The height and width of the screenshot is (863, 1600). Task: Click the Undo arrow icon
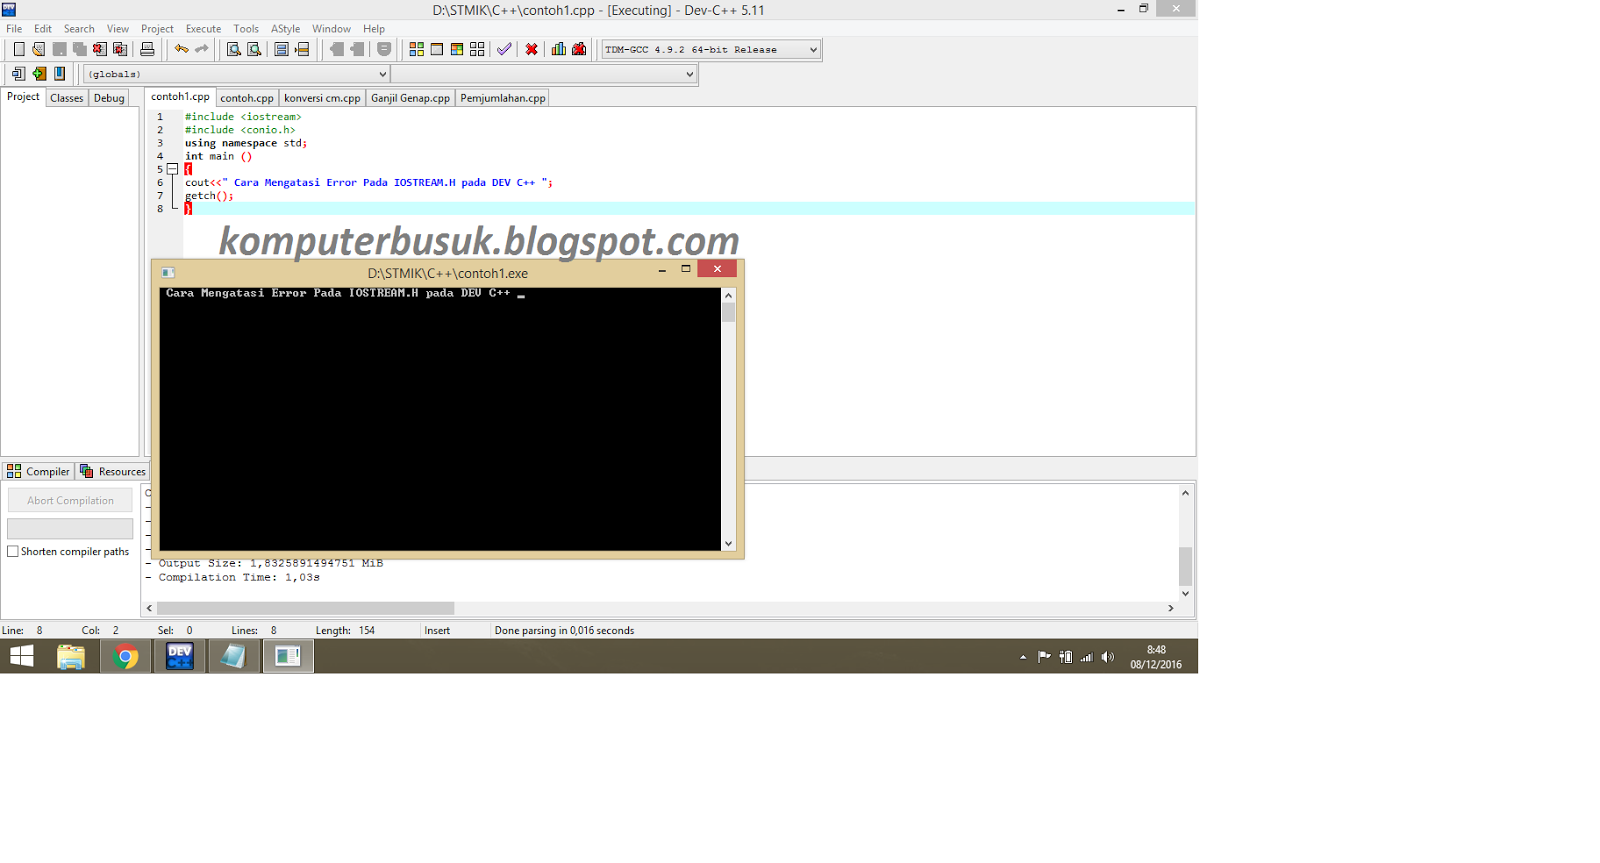coord(181,49)
